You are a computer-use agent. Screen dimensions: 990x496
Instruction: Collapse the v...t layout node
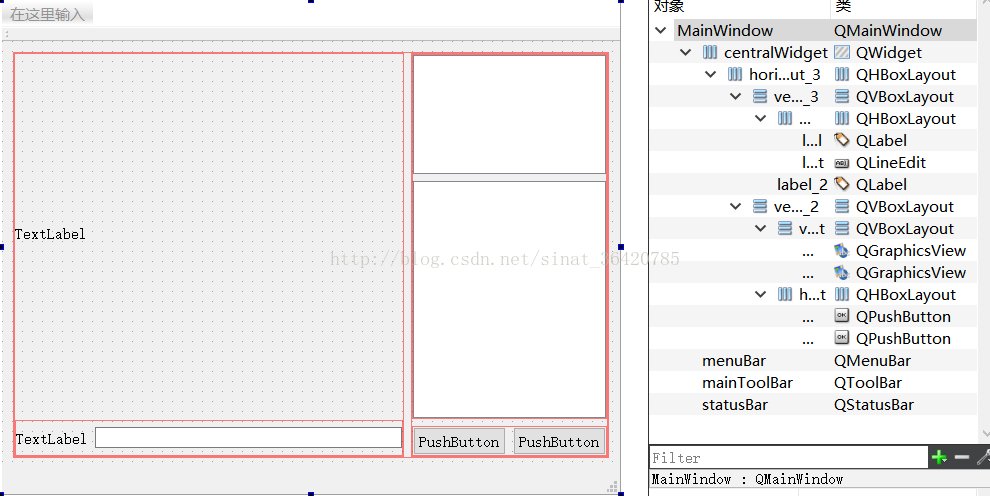pos(761,228)
